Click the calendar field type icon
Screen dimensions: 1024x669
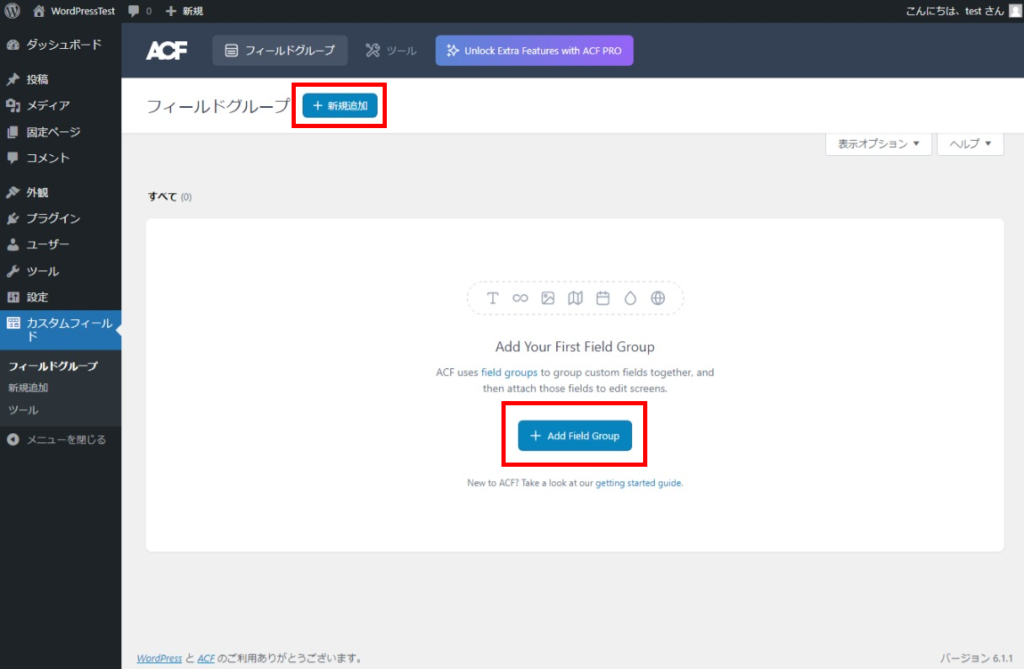tap(604, 297)
